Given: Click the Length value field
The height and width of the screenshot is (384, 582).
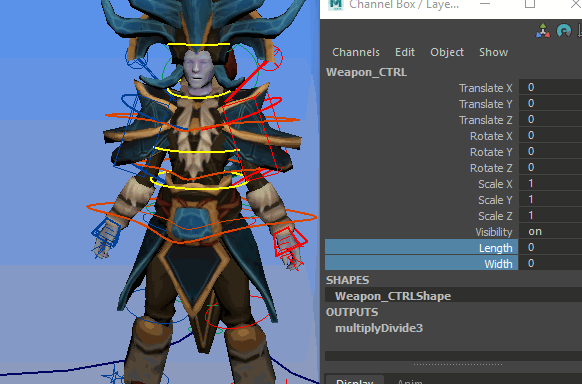Looking at the screenshot, I should 550,247.
